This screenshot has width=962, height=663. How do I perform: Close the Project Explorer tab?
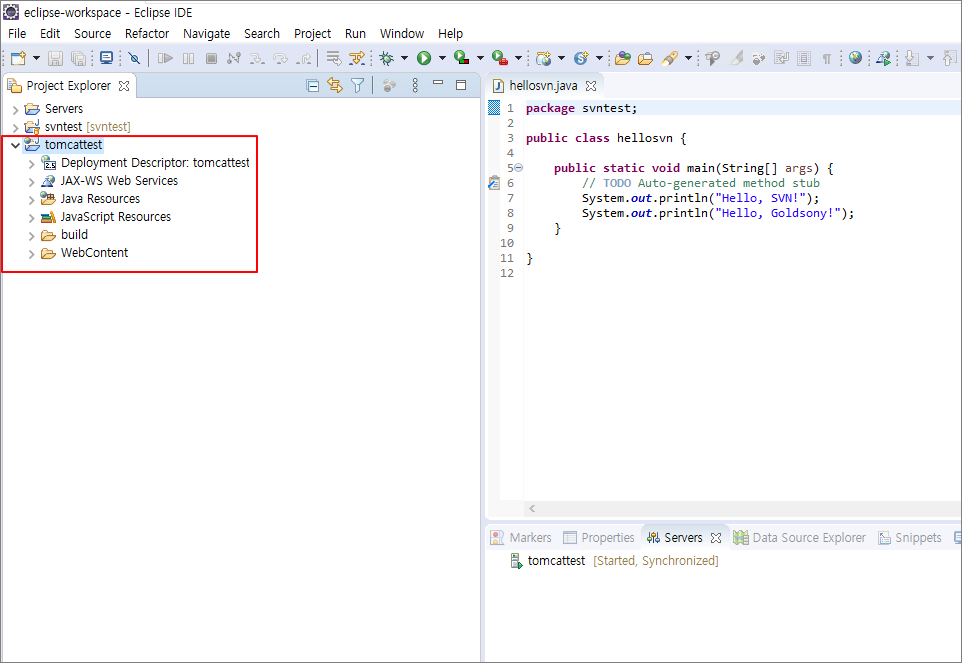click(124, 86)
